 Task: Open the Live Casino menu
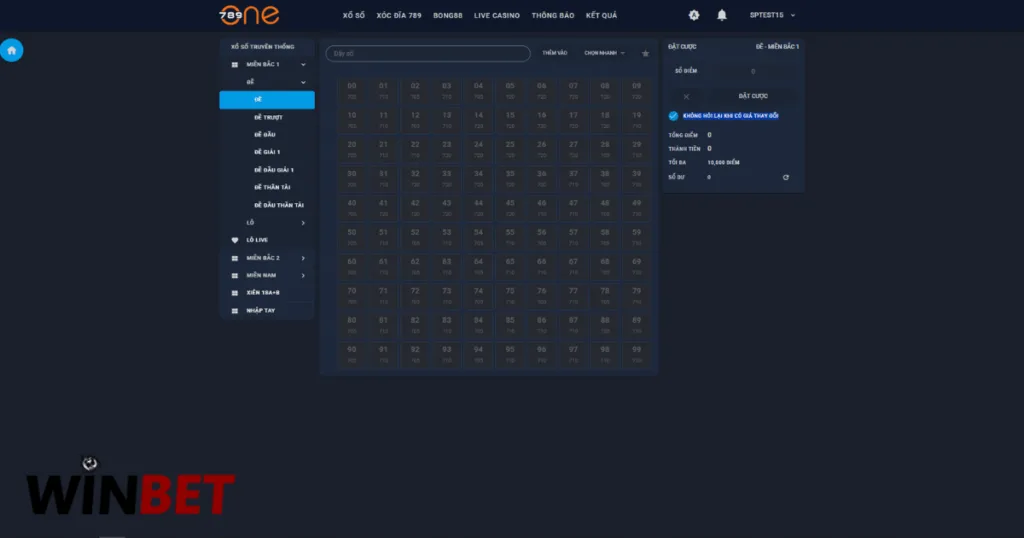tap(497, 16)
